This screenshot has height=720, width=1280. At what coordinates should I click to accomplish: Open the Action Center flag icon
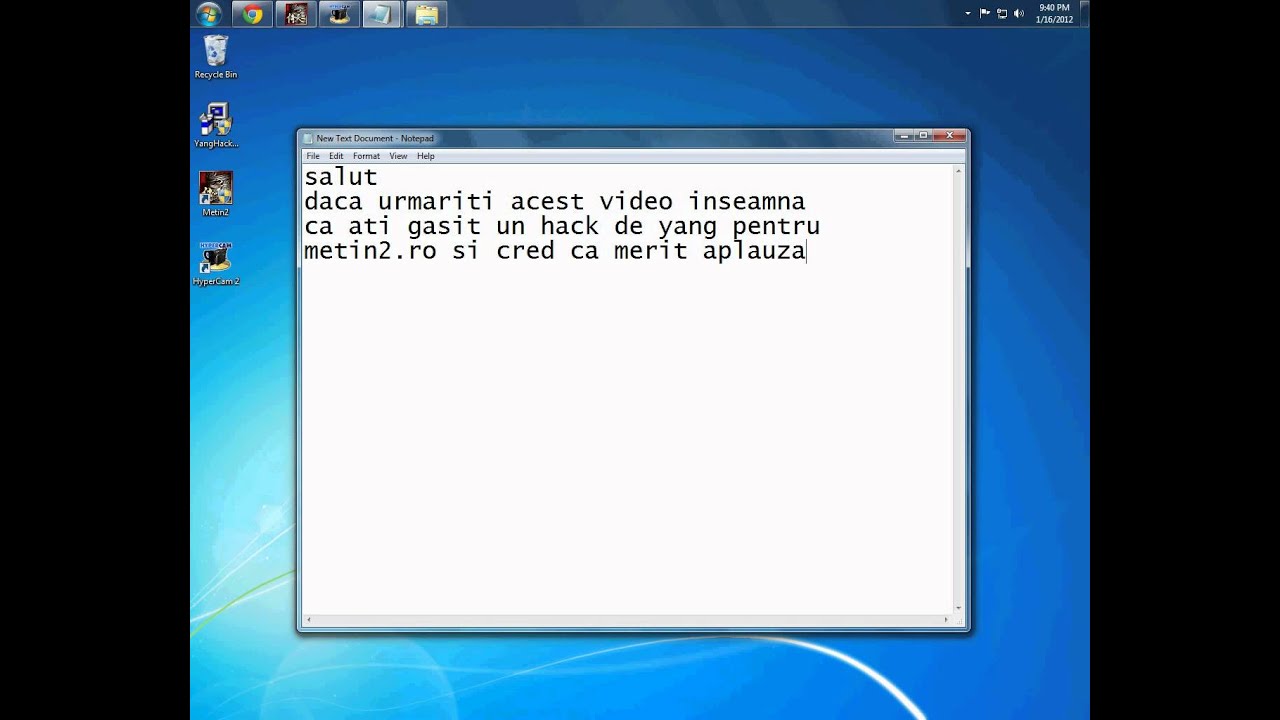coord(985,13)
